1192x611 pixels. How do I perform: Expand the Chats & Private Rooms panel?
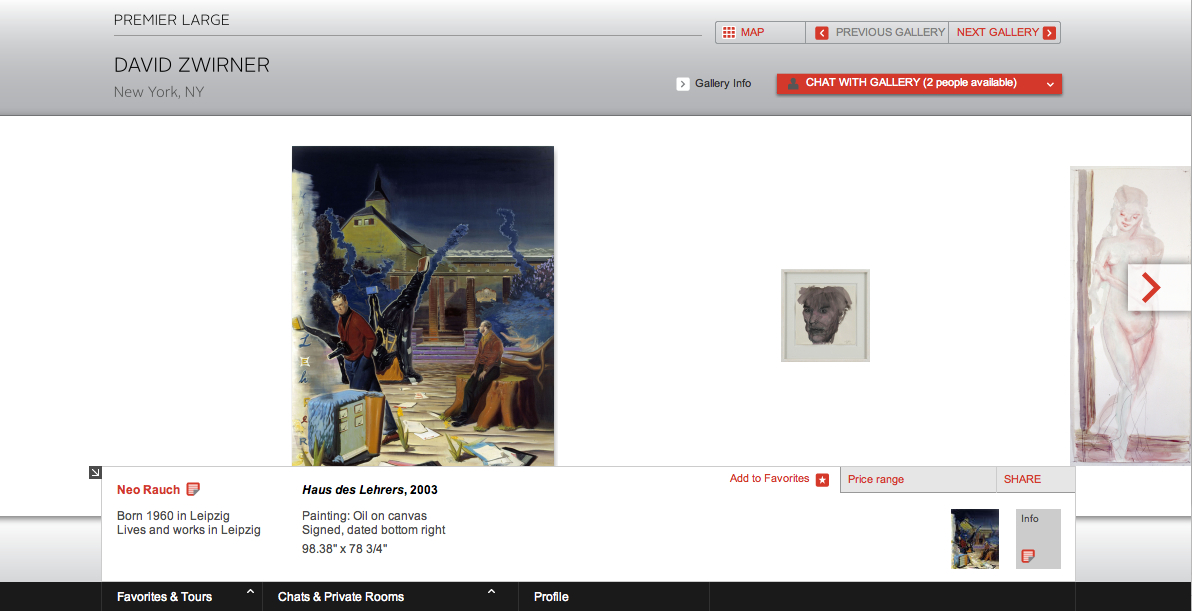pyautogui.click(x=390, y=597)
